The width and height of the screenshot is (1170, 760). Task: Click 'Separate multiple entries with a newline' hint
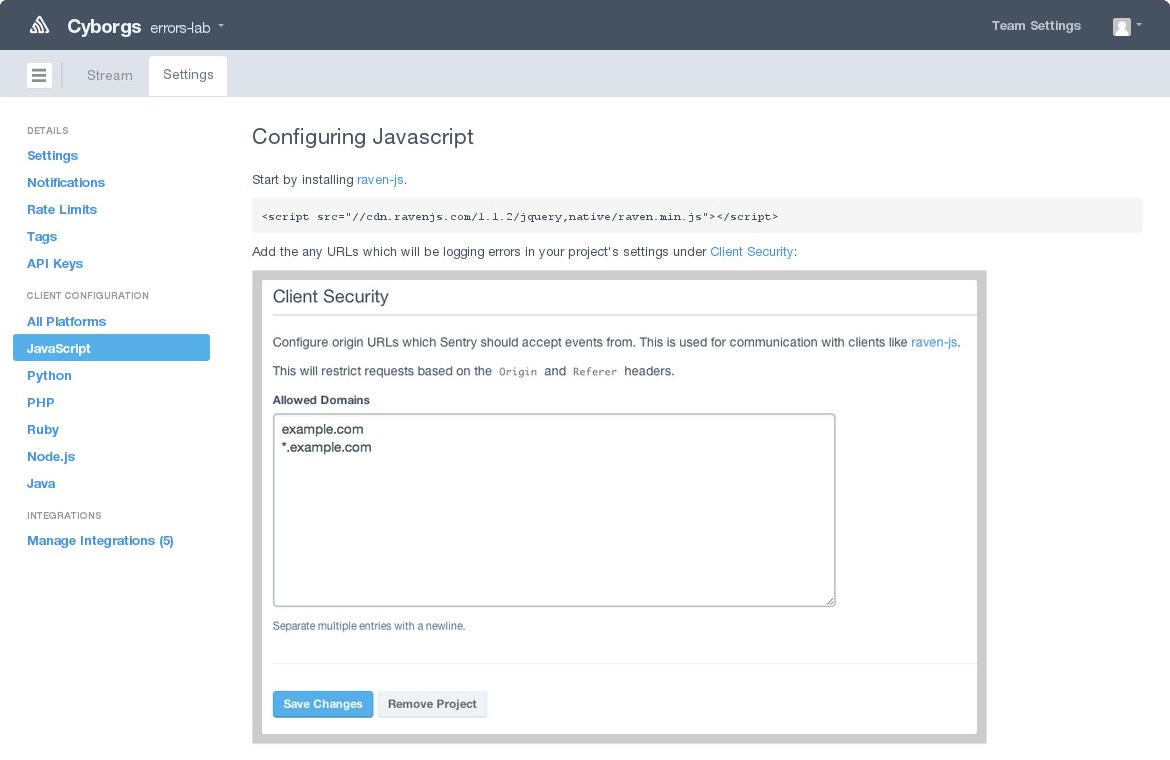(x=369, y=626)
